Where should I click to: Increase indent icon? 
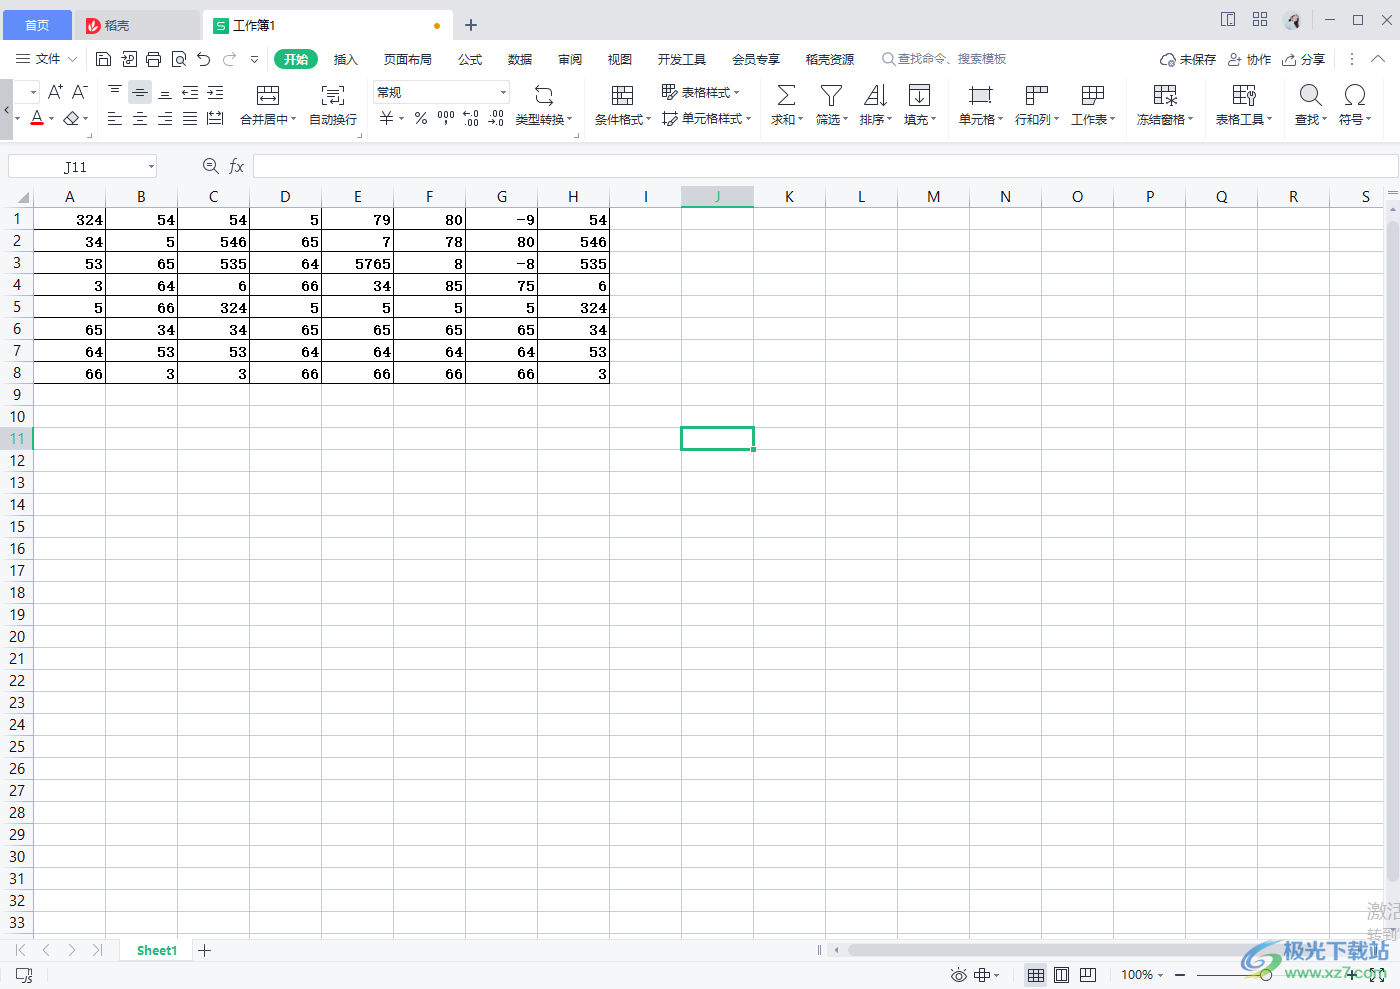pyautogui.click(x=215, y=92)
